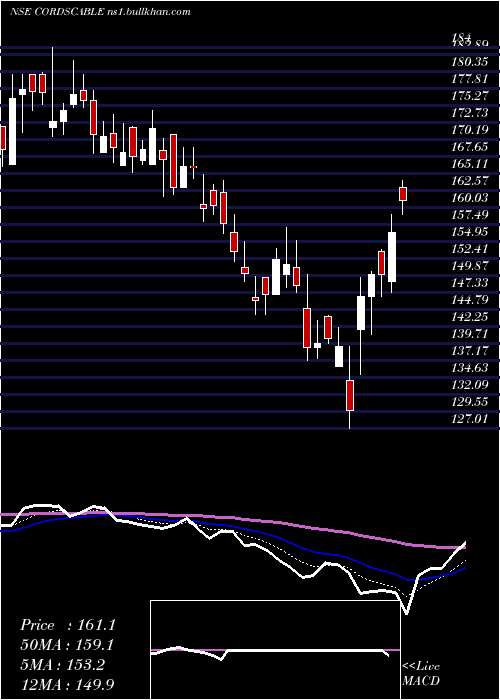This screenshot has height=700, width=500.
Task: Click the 129.55 price axis label
Action: pyautogui.click(x=469, y=402)
